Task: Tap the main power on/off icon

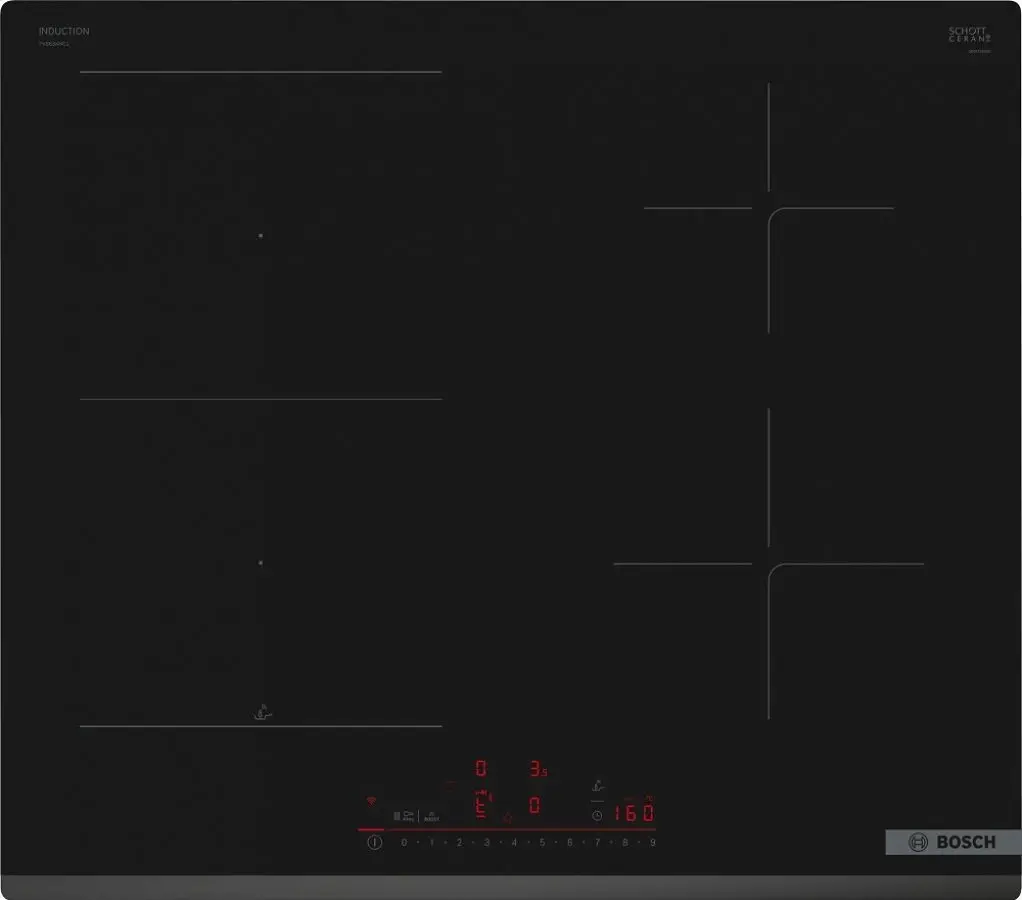Action: (x=374, y=843)
